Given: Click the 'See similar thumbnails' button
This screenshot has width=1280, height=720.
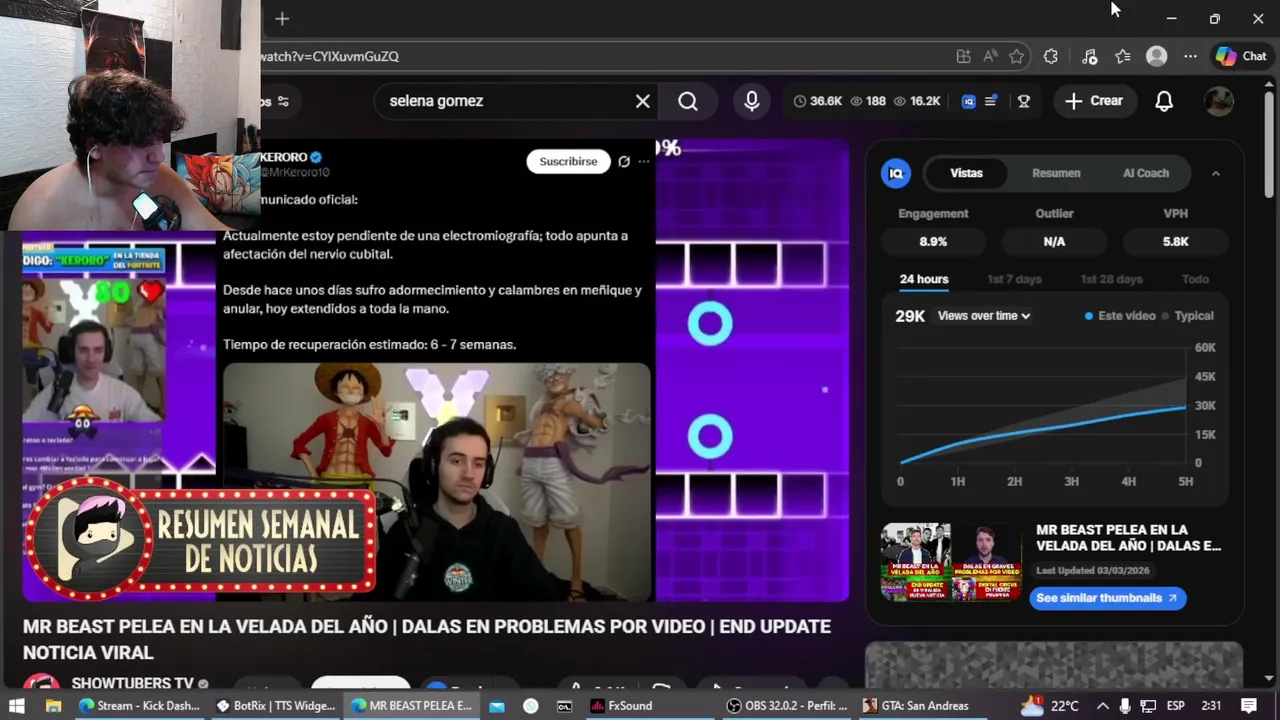Looking at the screenshot, I should pos(1108,598).
